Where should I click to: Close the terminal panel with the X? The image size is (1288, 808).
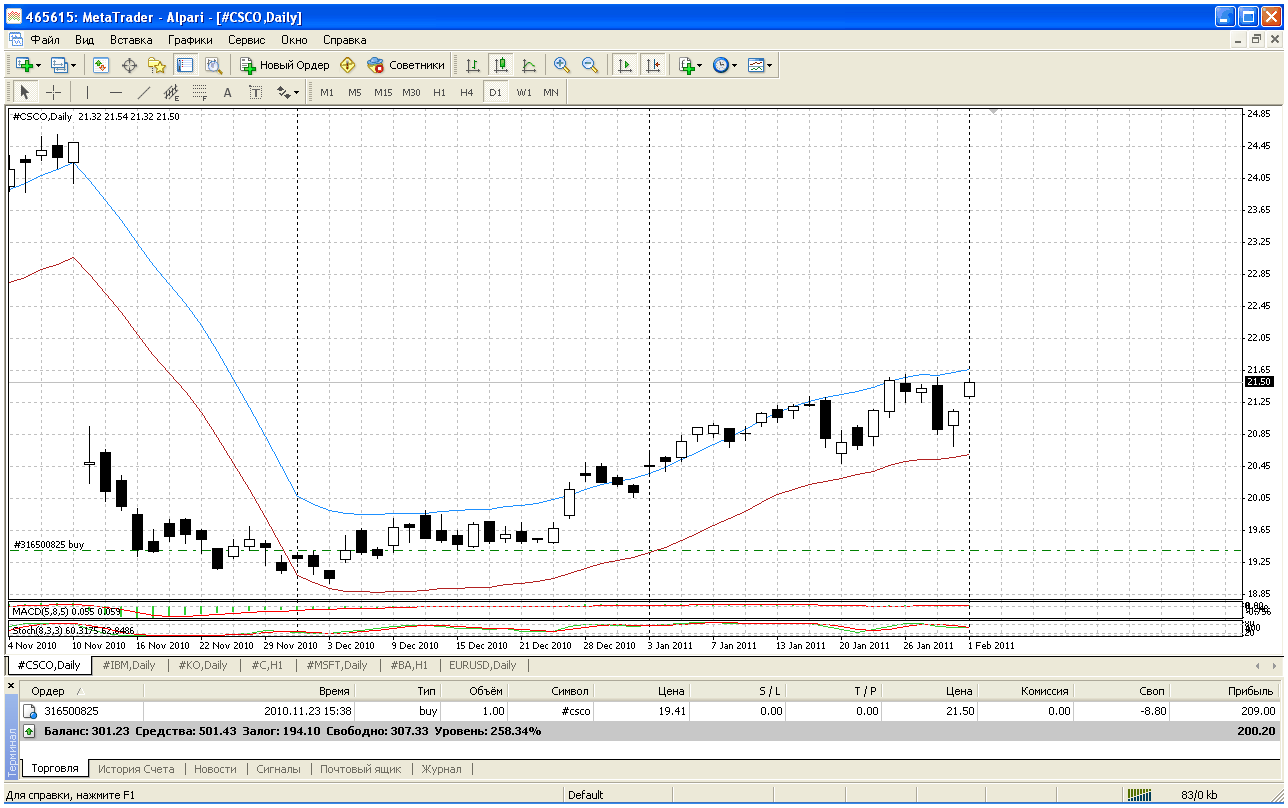coord(12,686)
